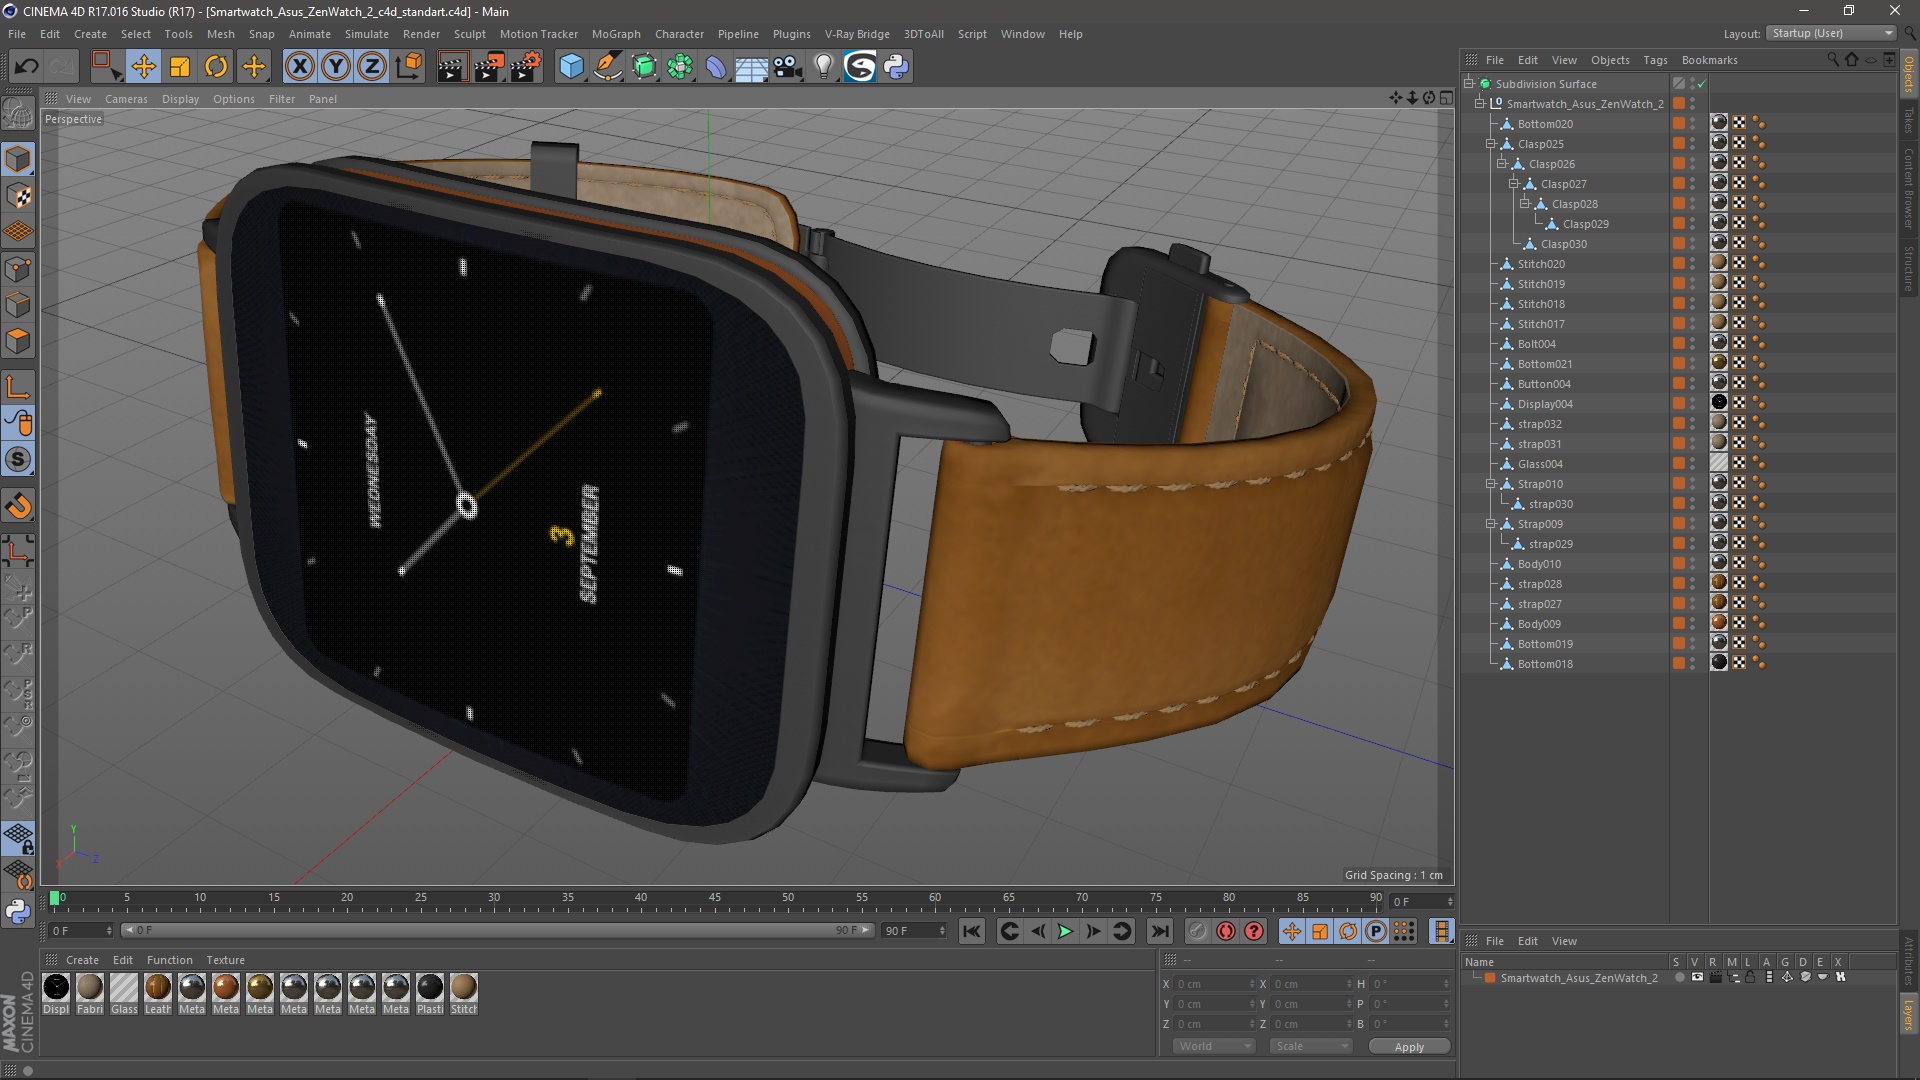Toggle Subdivision Surface enable checkmark
1920x1080 pixels.
click(1701, 84)
